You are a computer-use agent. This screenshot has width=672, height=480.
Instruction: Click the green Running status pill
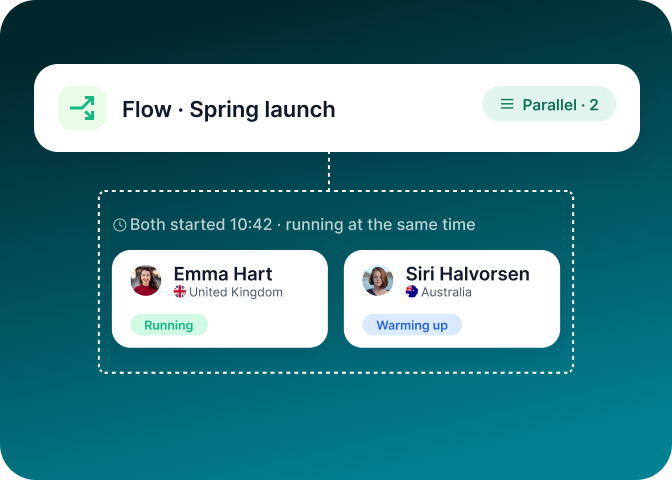click(169, 325)
